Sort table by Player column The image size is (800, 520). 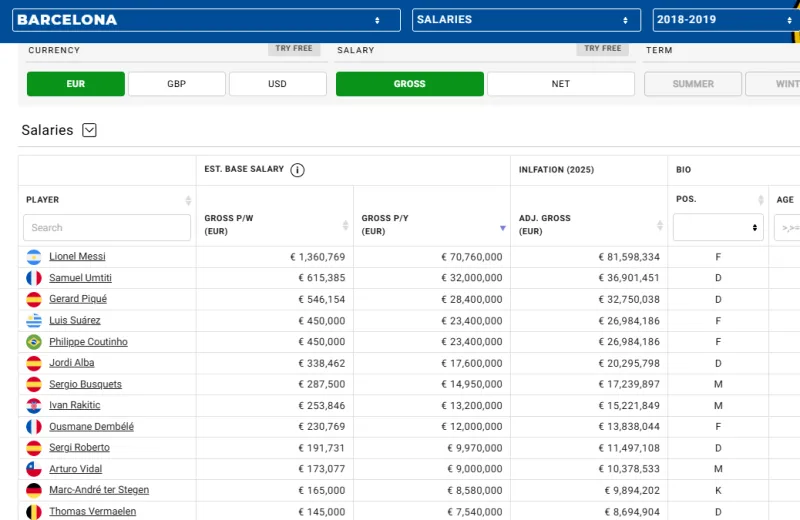coord(188,200)
